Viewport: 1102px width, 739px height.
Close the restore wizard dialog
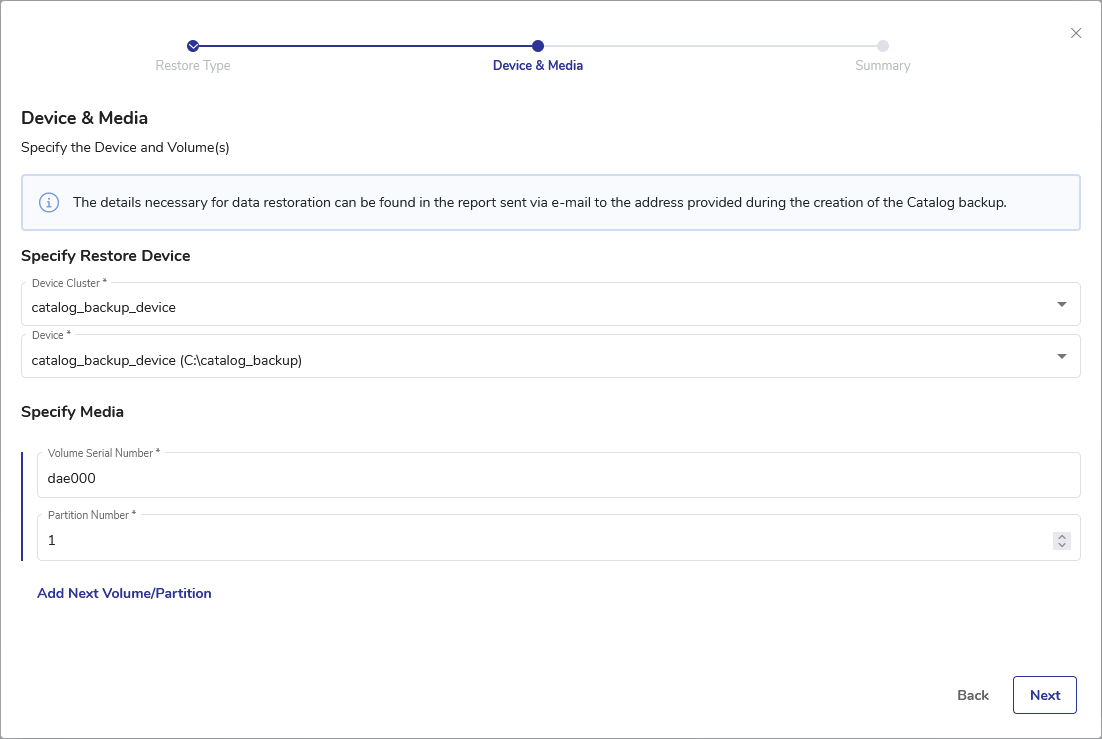(x=1076, y=33)
